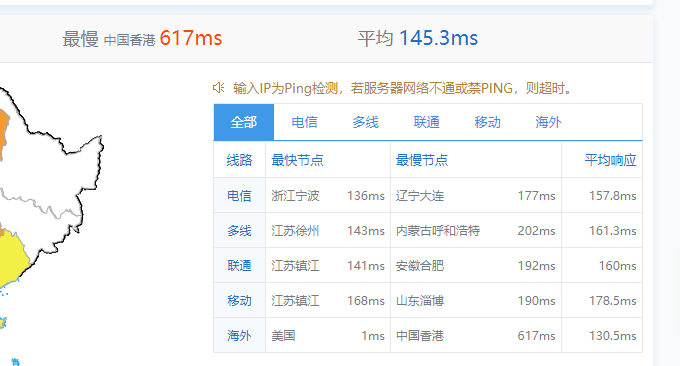Image resolution: width=680 pixels, height=366 pixels.
Task: Click the red 617ms slowest summary
Action: tap(191, 38)
